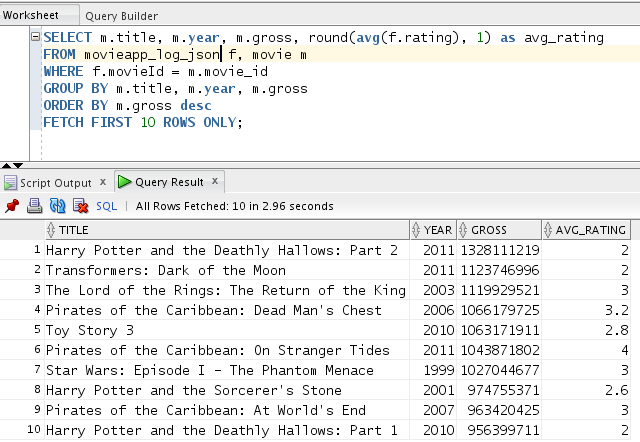Select cell 'Pirates of the Caribbean: Dead Man's Chest'

click(x=227, y=310)
